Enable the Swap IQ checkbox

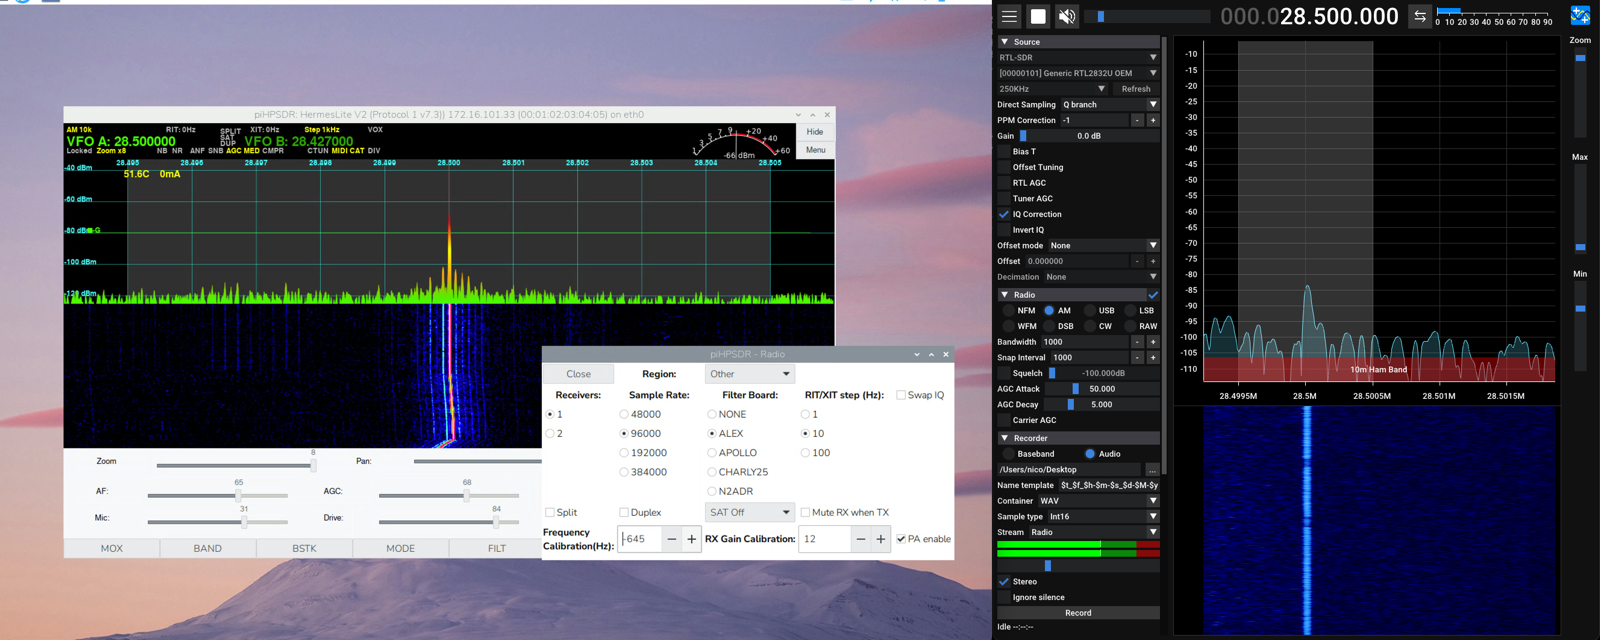tap(901, 395)
